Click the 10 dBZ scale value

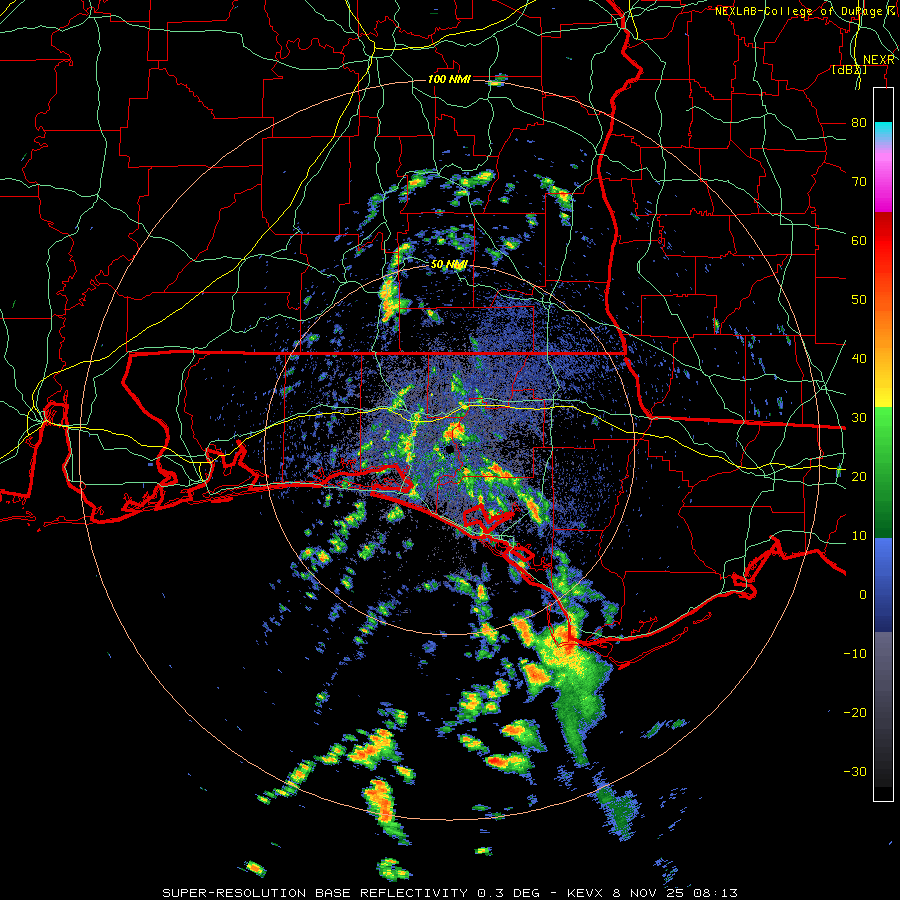[859, 536]
